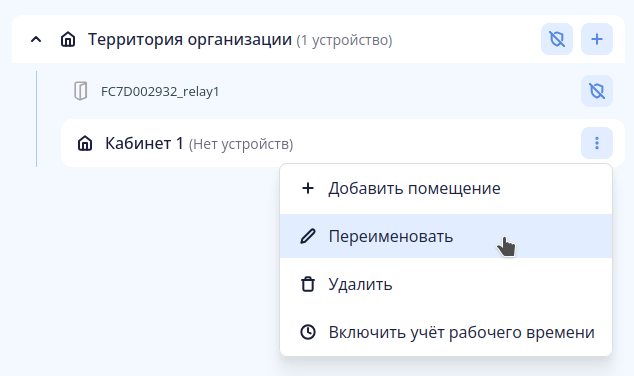Viewport: 634px width, 376px height.
Task: Click the trash can icon beside Удалить
Action: [308, 284]
